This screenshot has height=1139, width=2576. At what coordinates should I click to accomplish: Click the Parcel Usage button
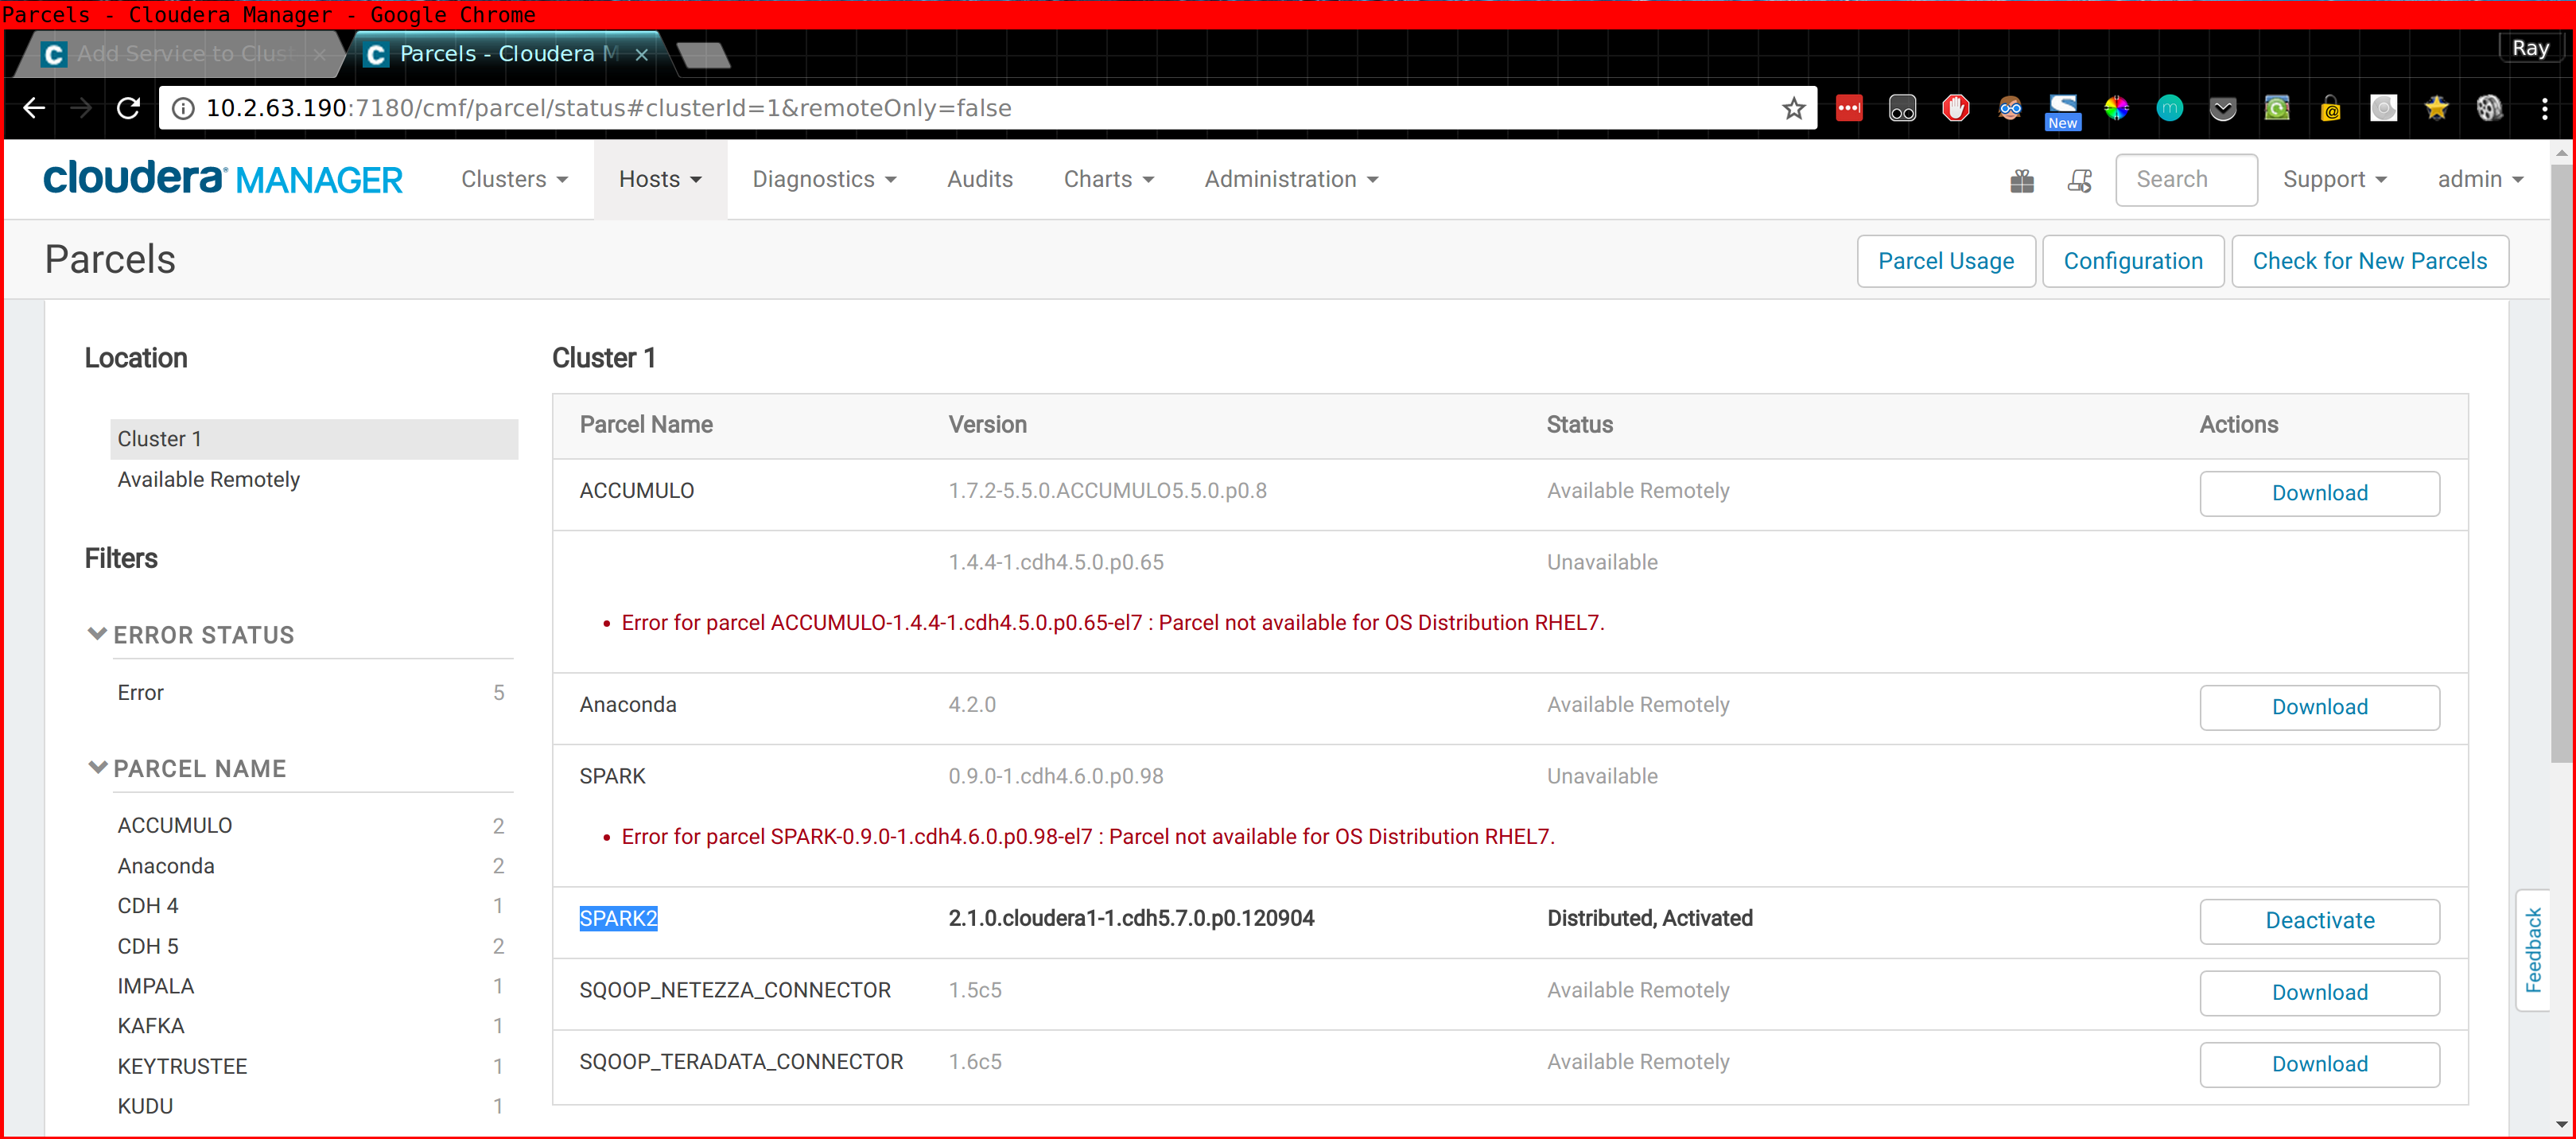coord(1945,261)
